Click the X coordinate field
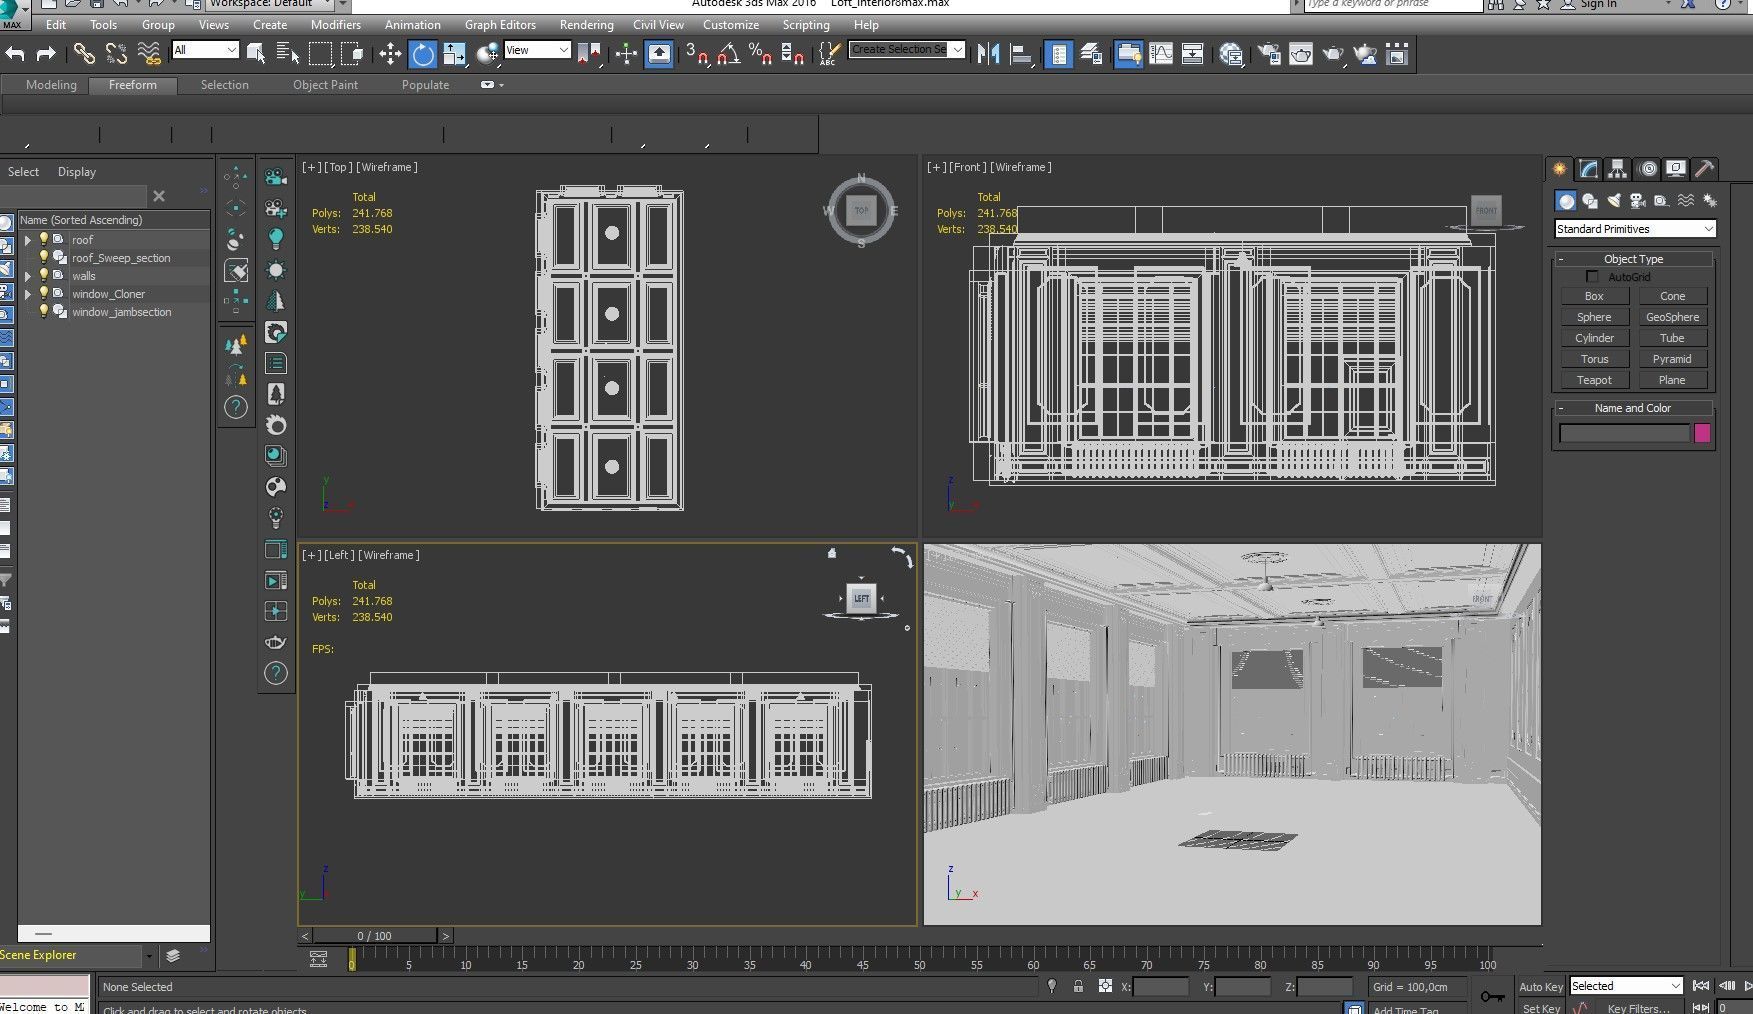 (x=1161, y=987)
